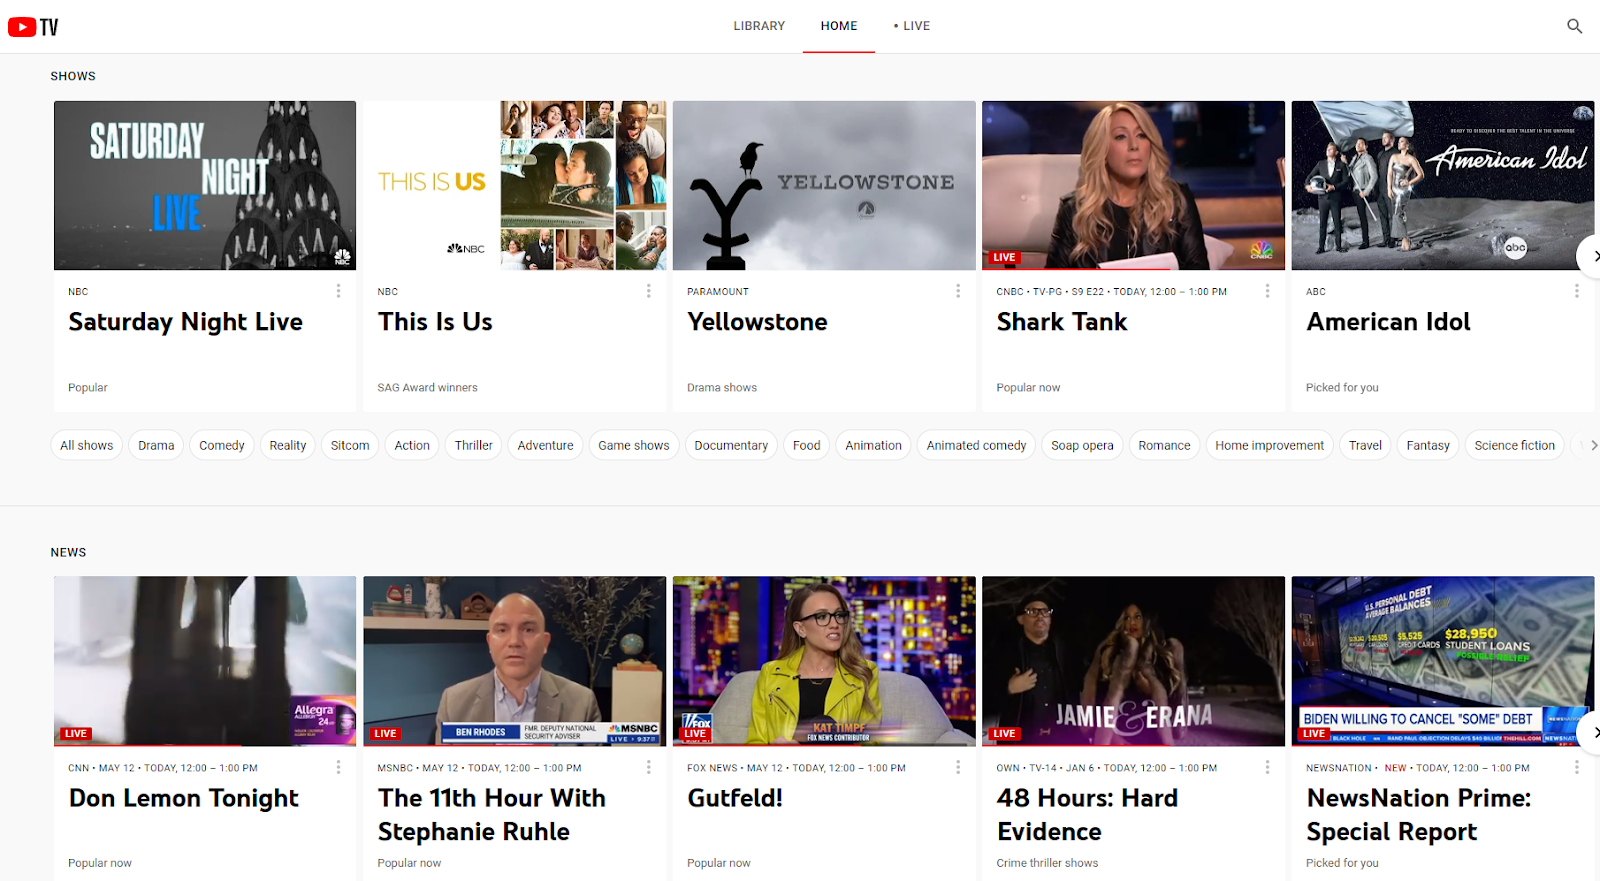
Task: Select the Food filter chip
Action: pyautogui.click(x=807, y=445)
